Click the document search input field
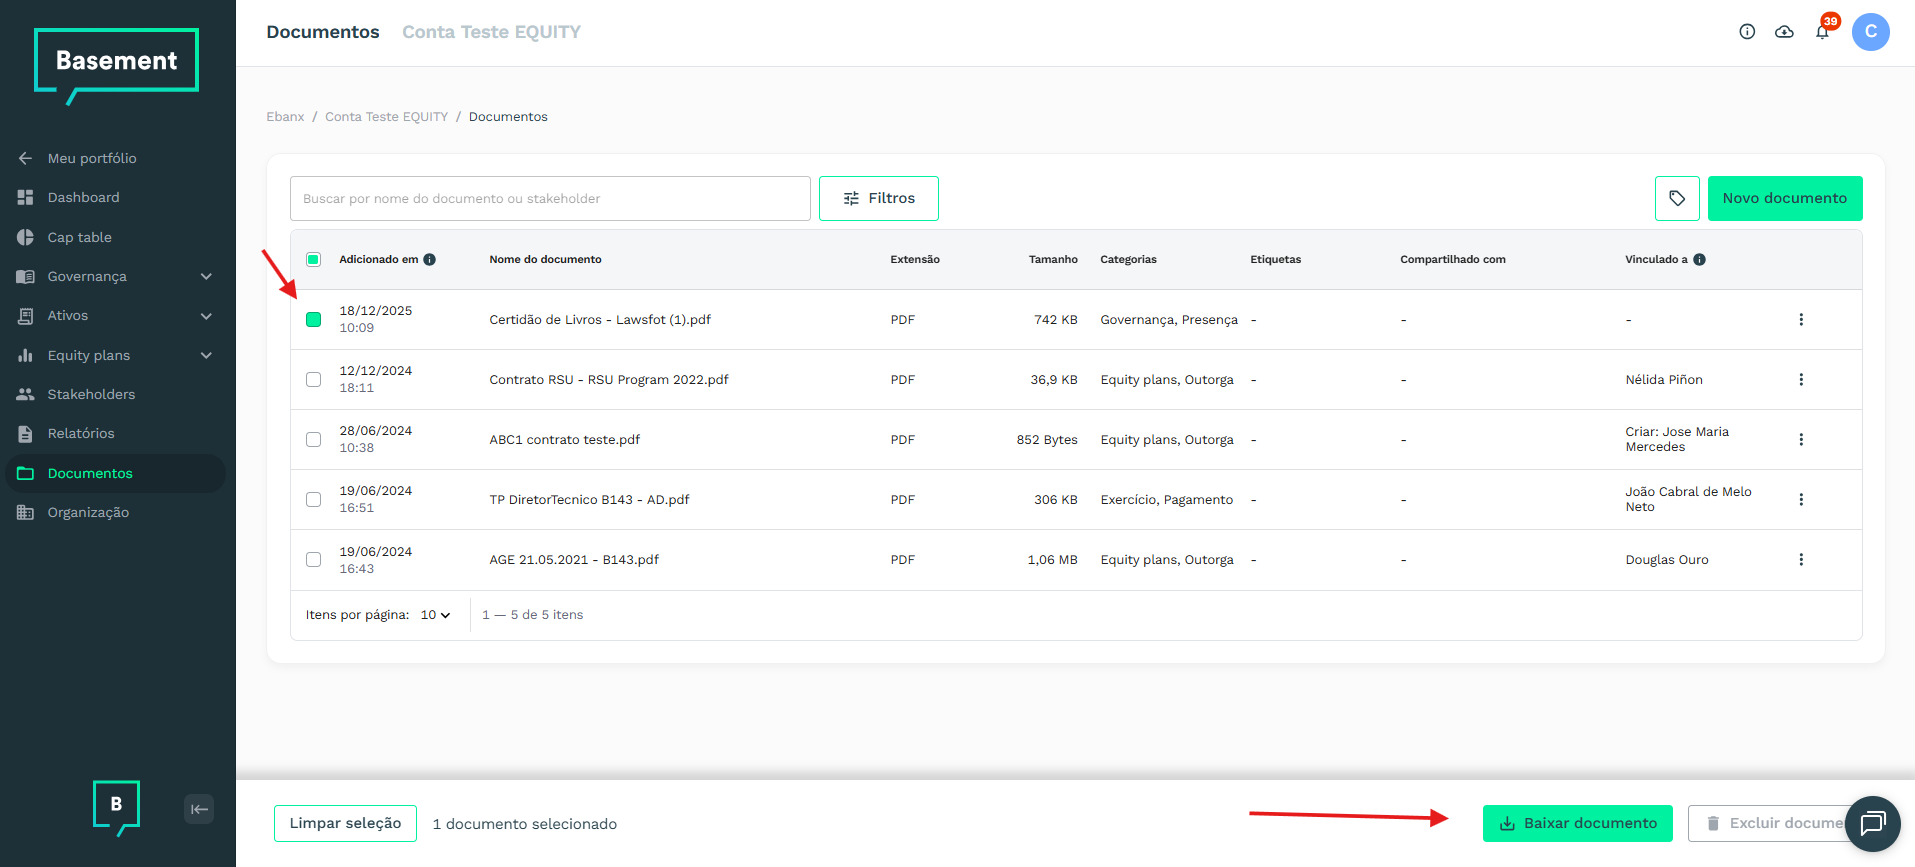The width and height of the screenshot is (1915, 867). (x=550, y=199)
